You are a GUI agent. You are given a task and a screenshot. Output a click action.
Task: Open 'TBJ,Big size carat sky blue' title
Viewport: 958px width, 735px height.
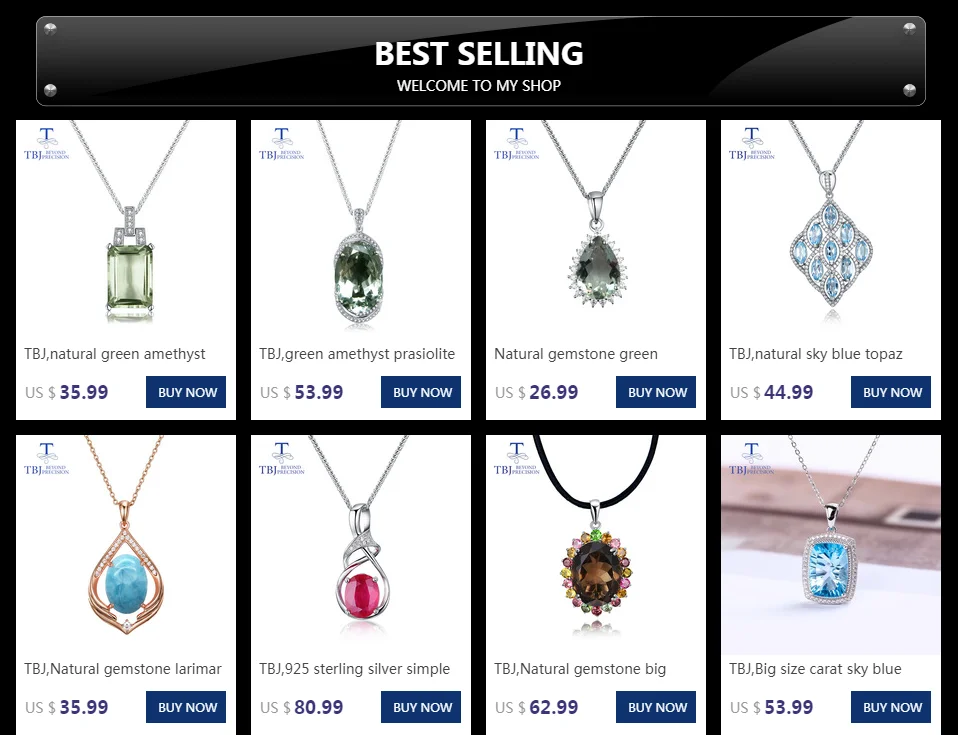[x=815, y=670]
